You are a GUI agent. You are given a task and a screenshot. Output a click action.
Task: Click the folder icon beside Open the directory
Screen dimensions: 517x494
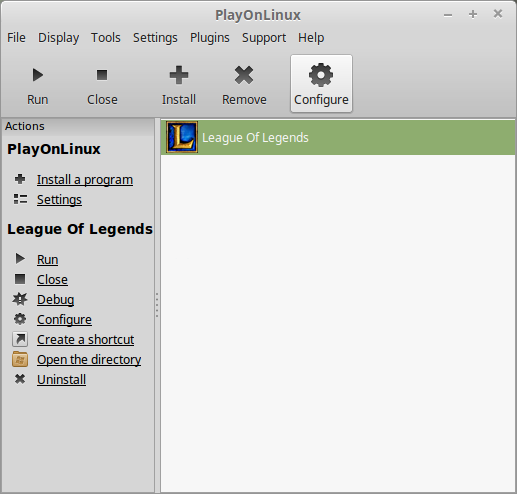(x=20, y=359)
